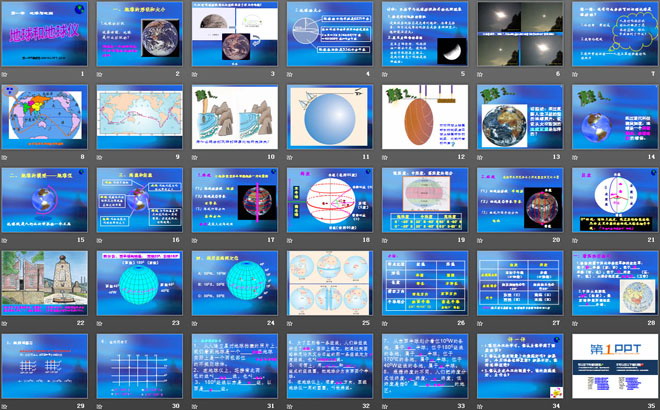
Task: Click the animation star icon under slide 12
Action: point(385,157)
